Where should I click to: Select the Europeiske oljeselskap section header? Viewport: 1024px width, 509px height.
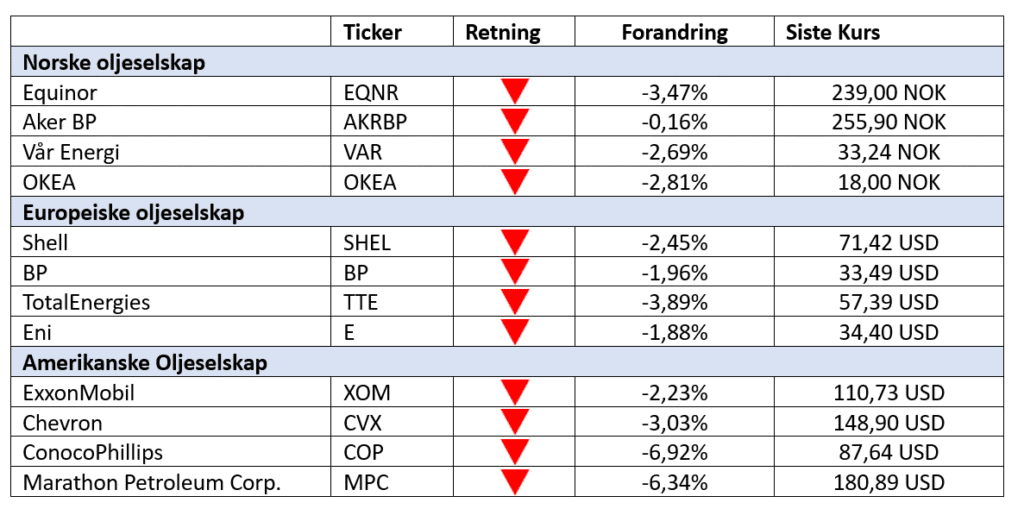click(133, 213)
